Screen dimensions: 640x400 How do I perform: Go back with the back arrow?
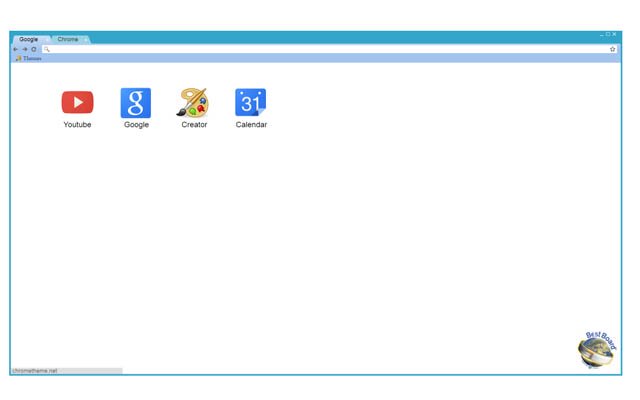[x=16, y=49]
